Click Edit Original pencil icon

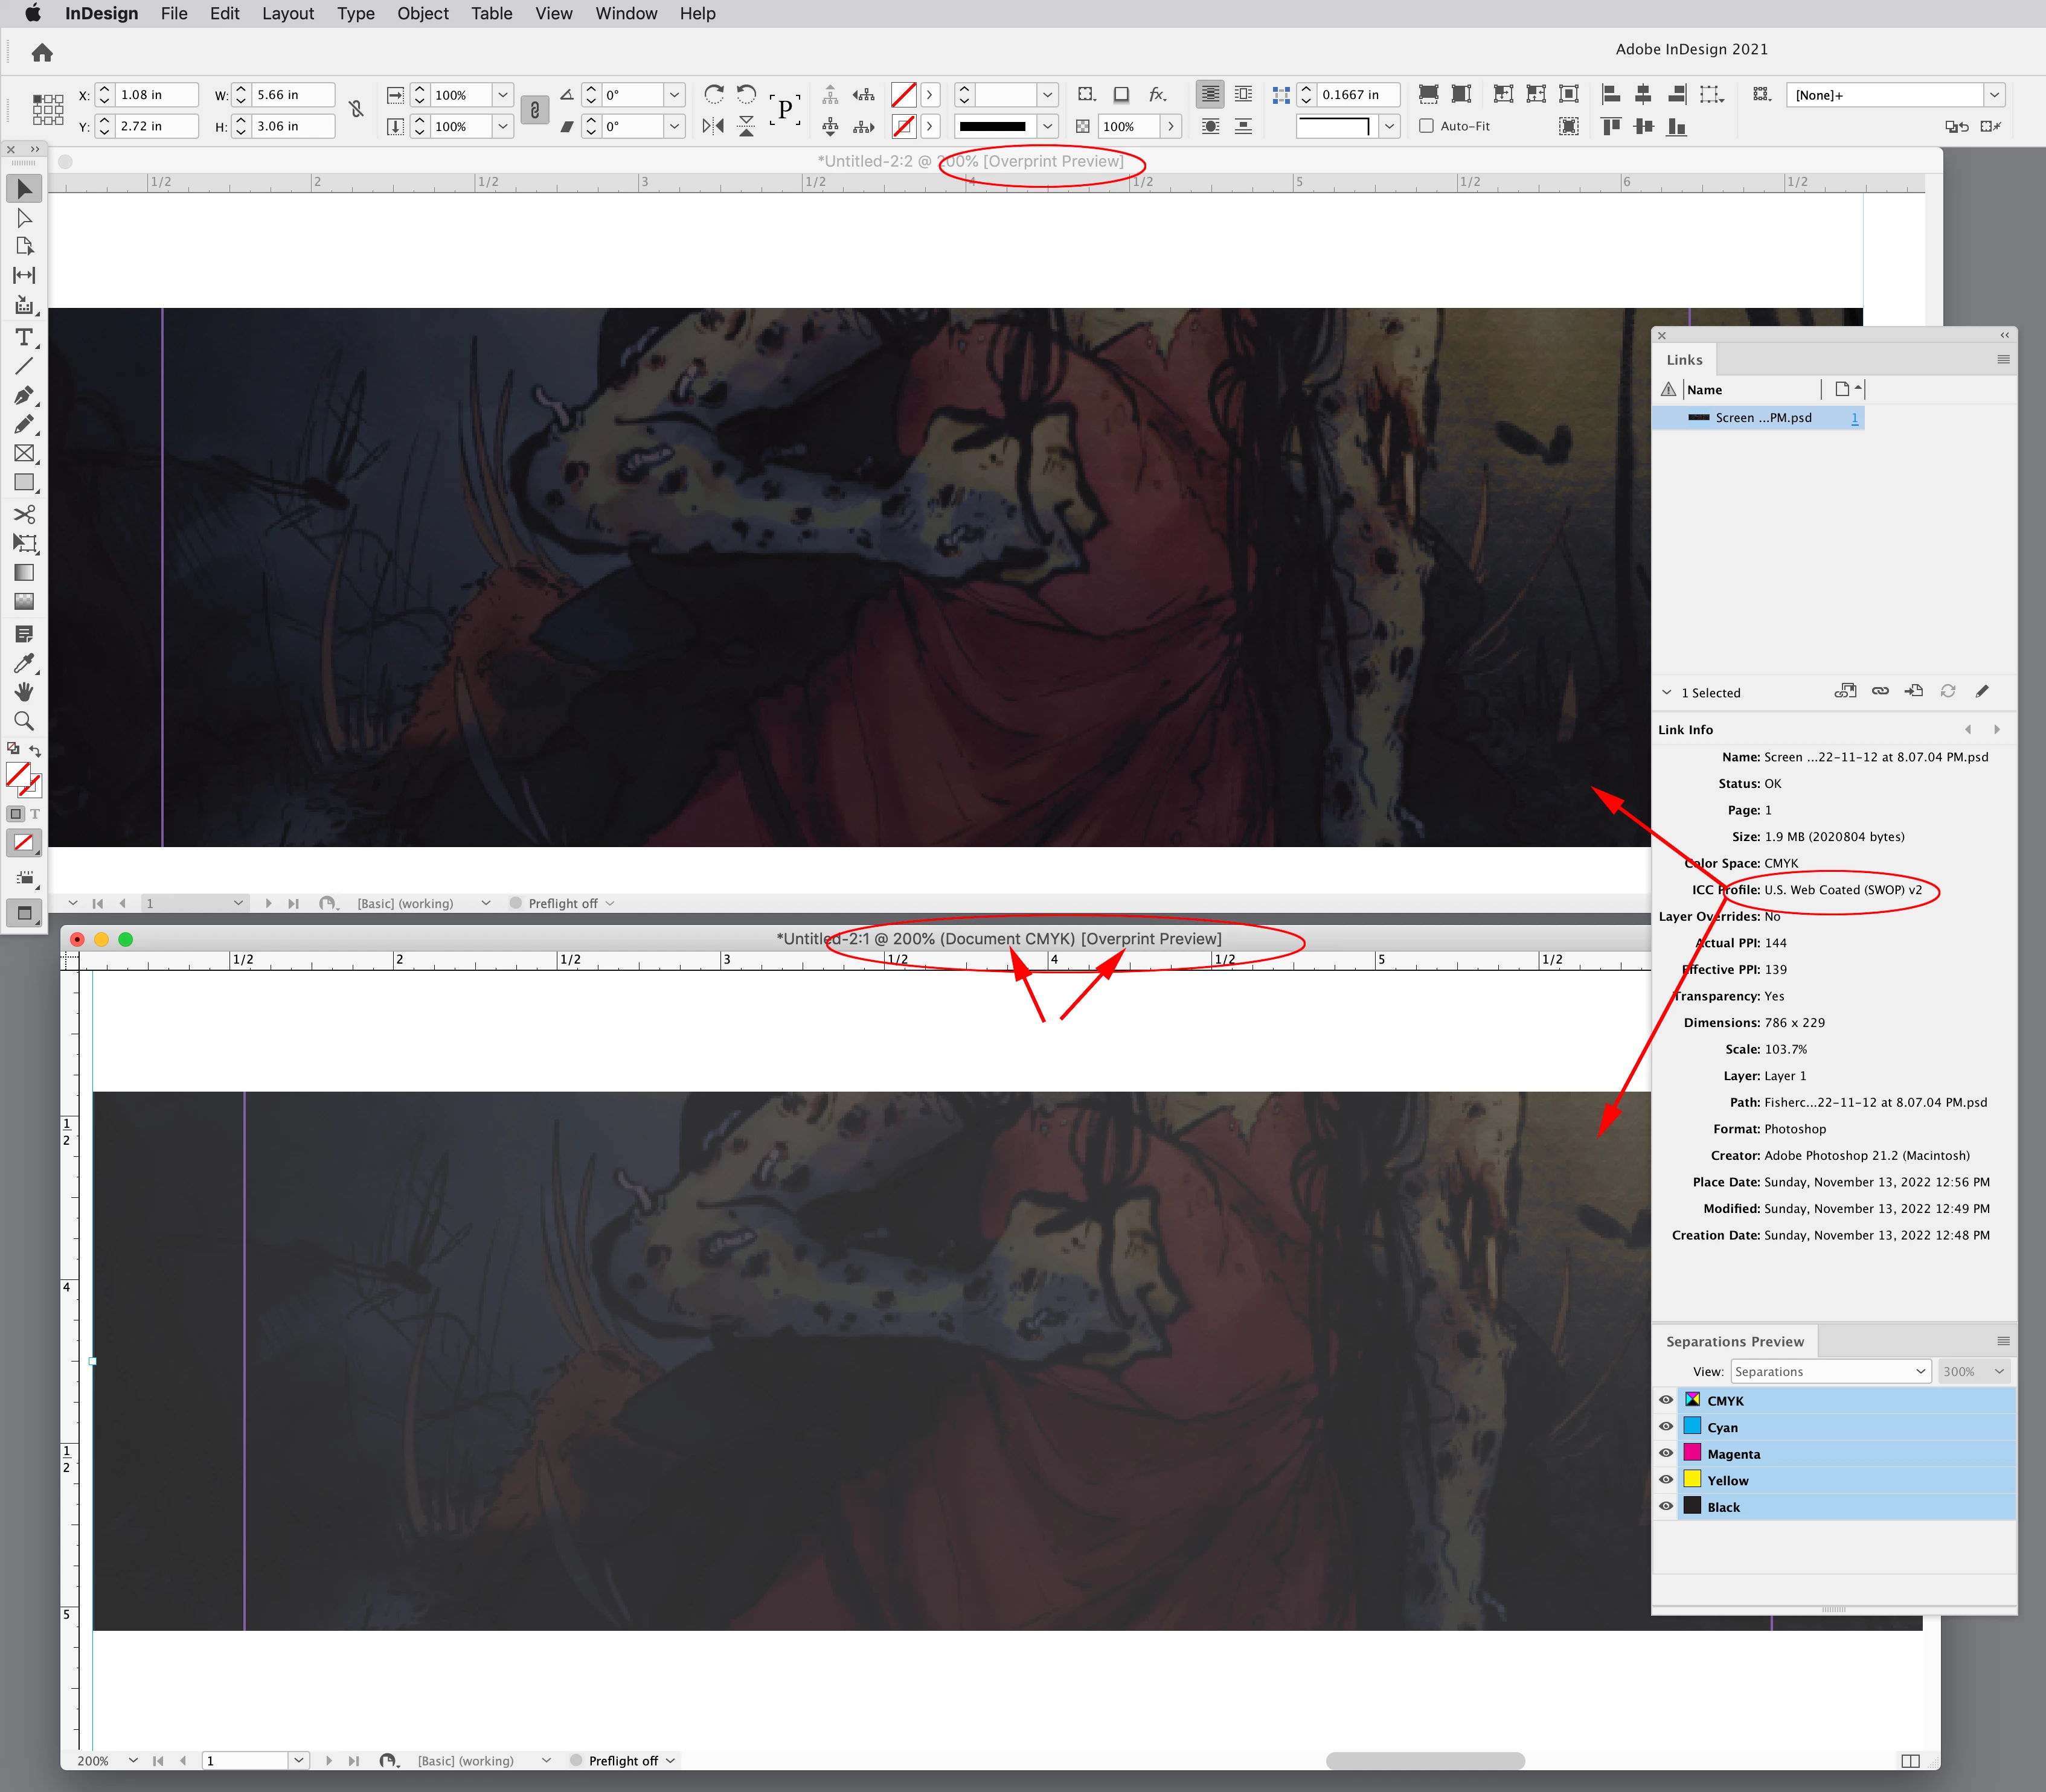click(x=1982, y=691)
